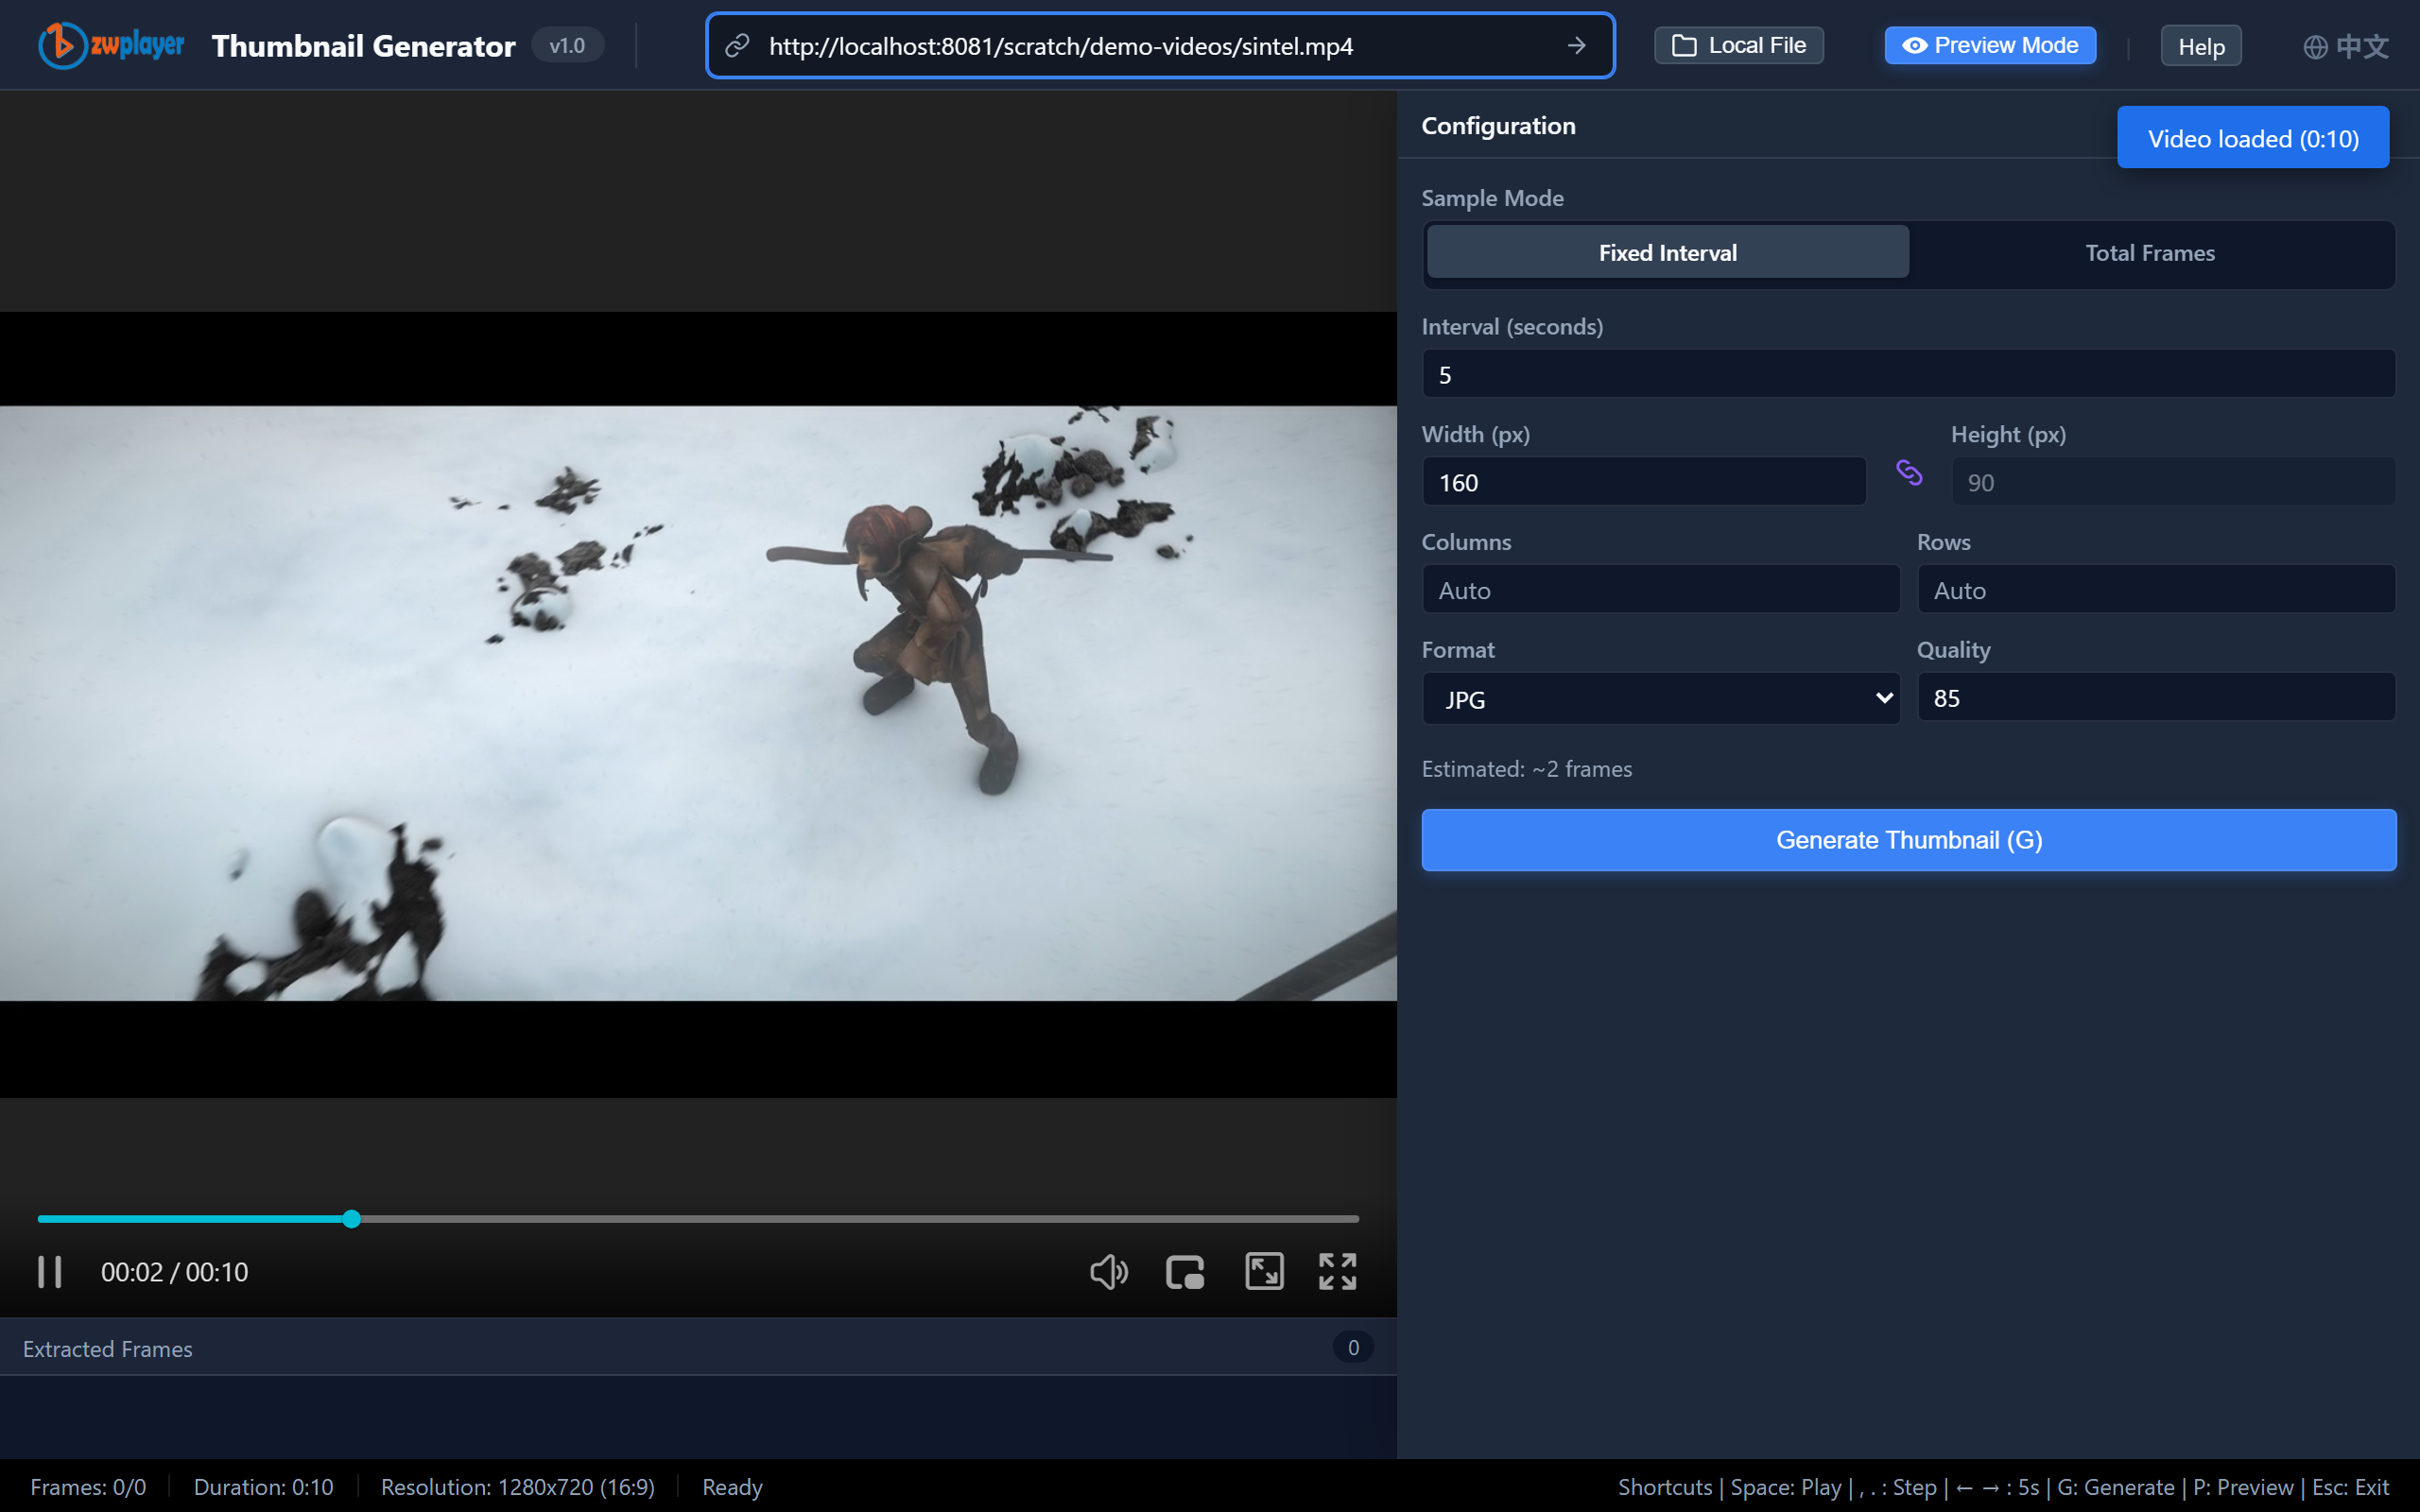Image resolution: width=2420 pixels, height=1512 pixels.
Task: Click the 'Configuration' panel heading
Action: tap(1498, 125)
